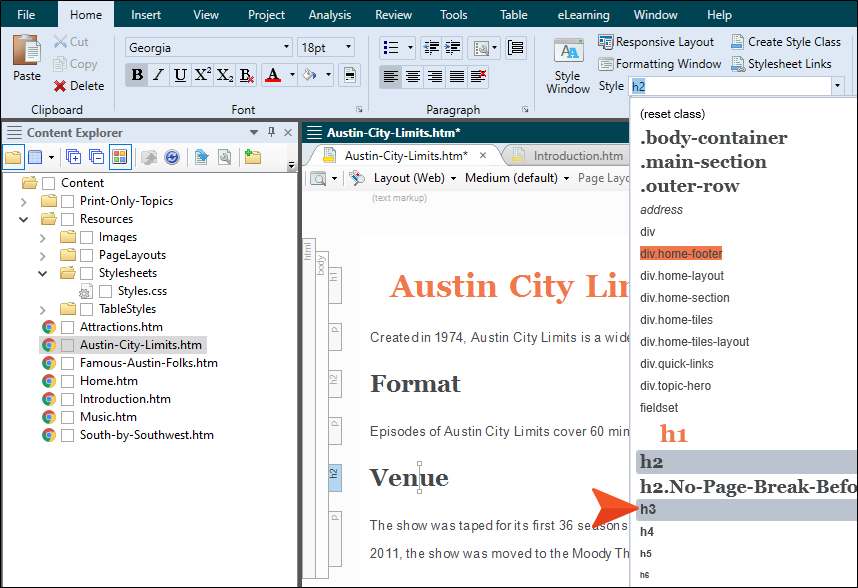Expand the Print-Only-Topics folder
Image resolution: width=858 pixels, height=588 pixels.
pos(24,202)
